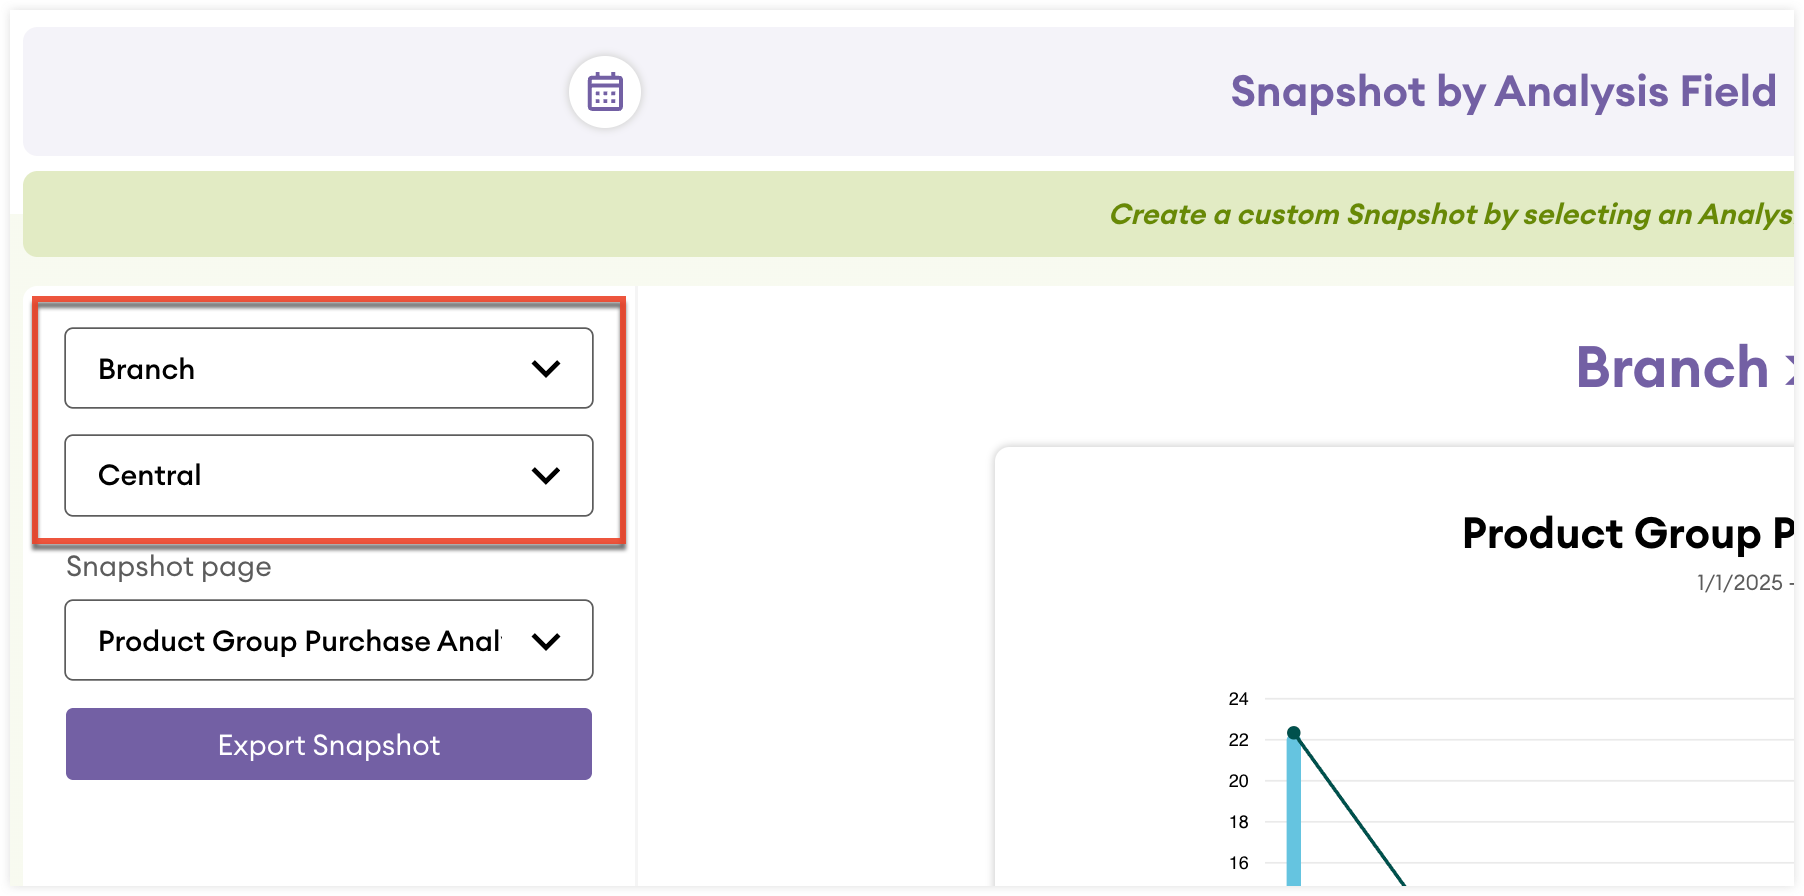Click the purple Branch heading
This screenshot has width=1804, height=896.
click(1672, 367)
